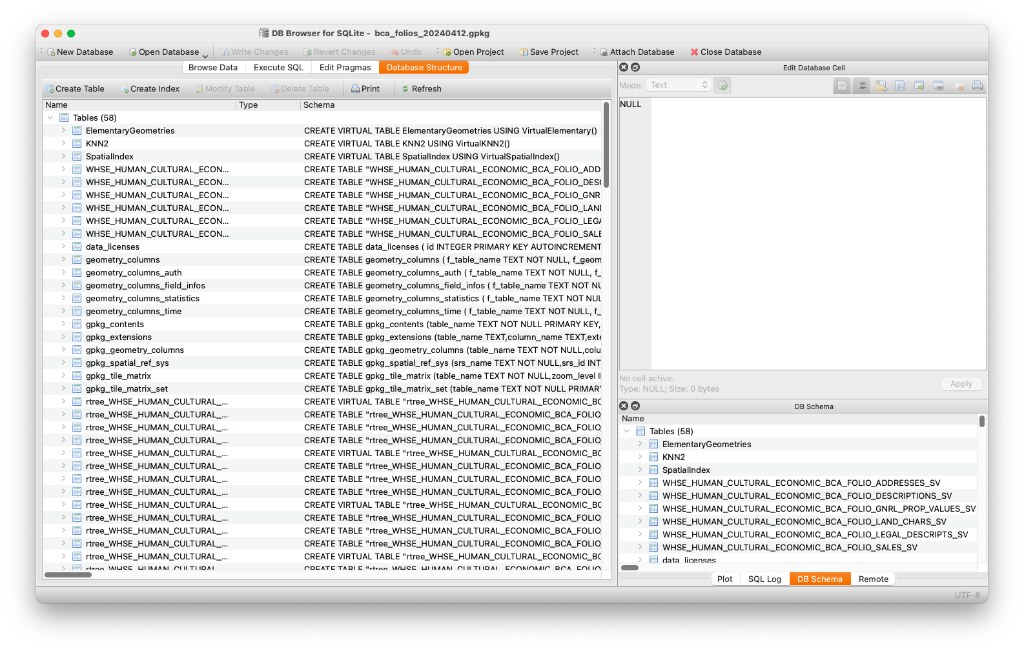Set the cell to NULL via its icon
Image resolution: width=1024 pixels, height=651 pixels.
point(958,85)
